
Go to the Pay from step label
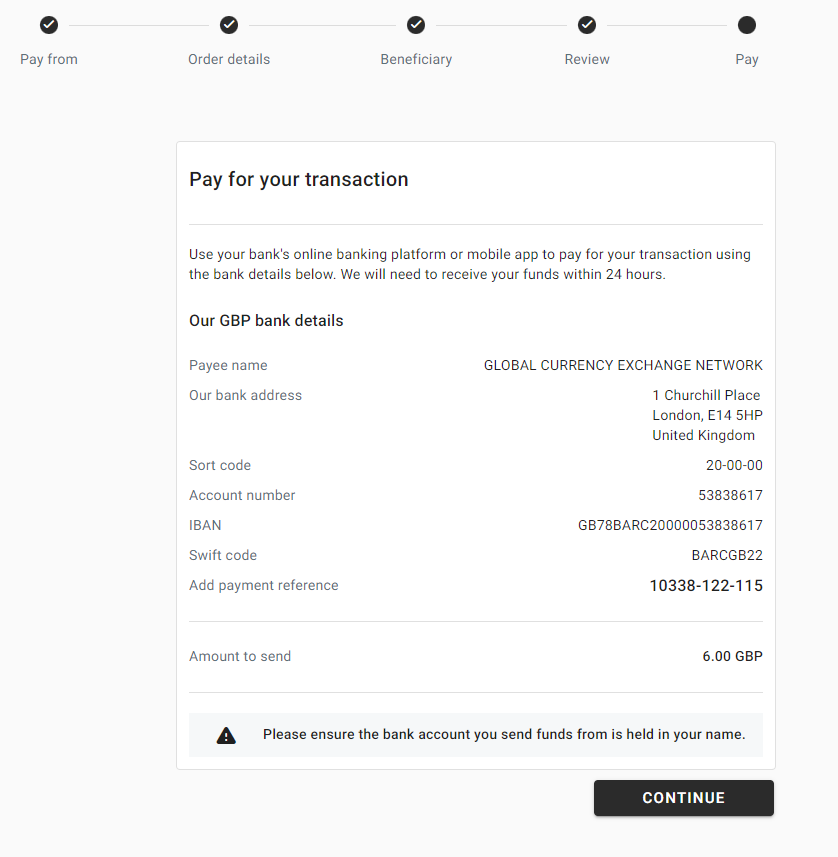point(49,59)
